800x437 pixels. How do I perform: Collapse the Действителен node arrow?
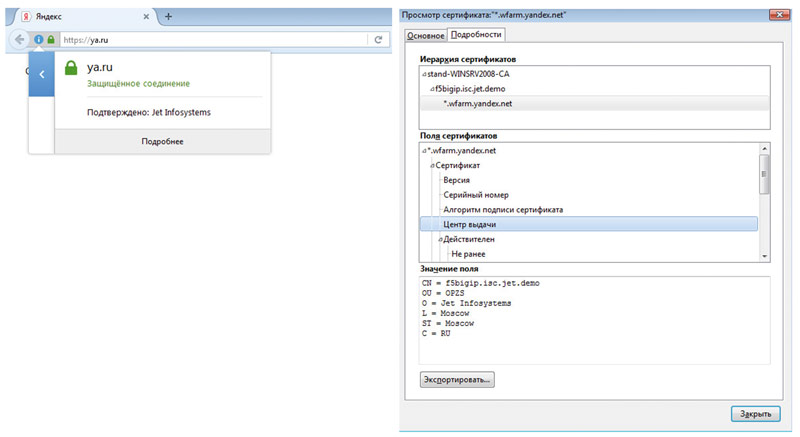[x=440, y=239]
